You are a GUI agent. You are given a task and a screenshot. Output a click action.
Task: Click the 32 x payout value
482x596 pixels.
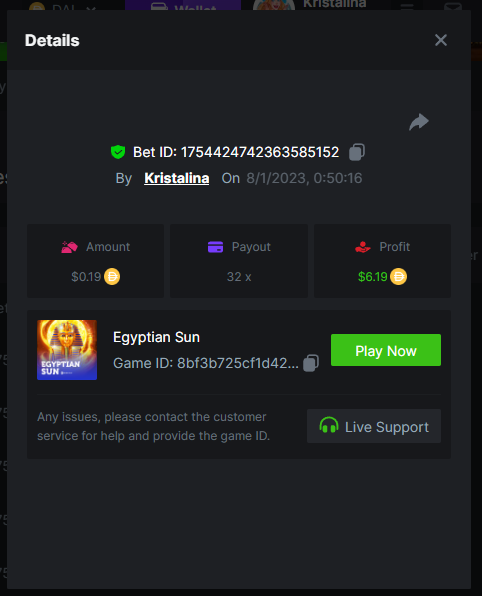click(239, 277)
